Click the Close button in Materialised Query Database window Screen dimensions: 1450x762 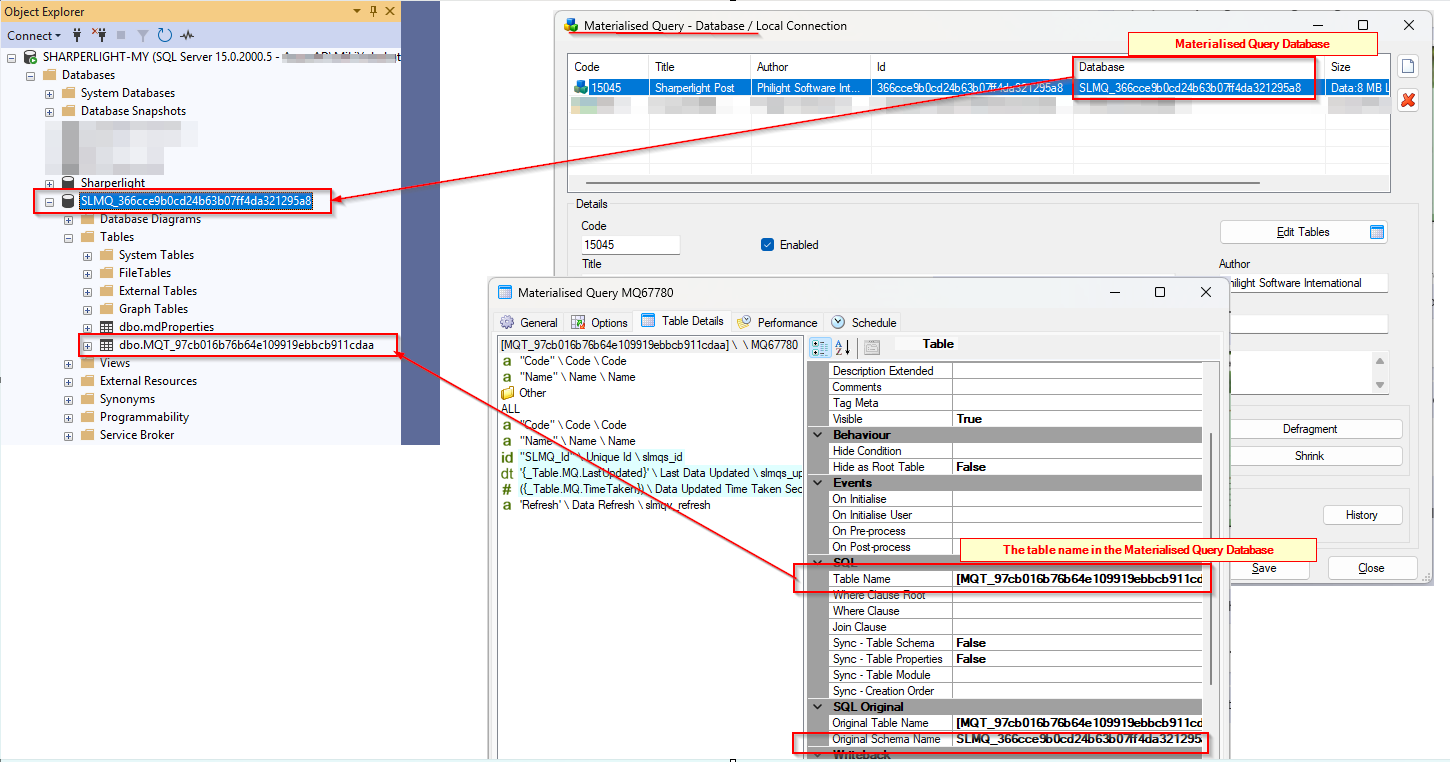(x=1371, y=568)
